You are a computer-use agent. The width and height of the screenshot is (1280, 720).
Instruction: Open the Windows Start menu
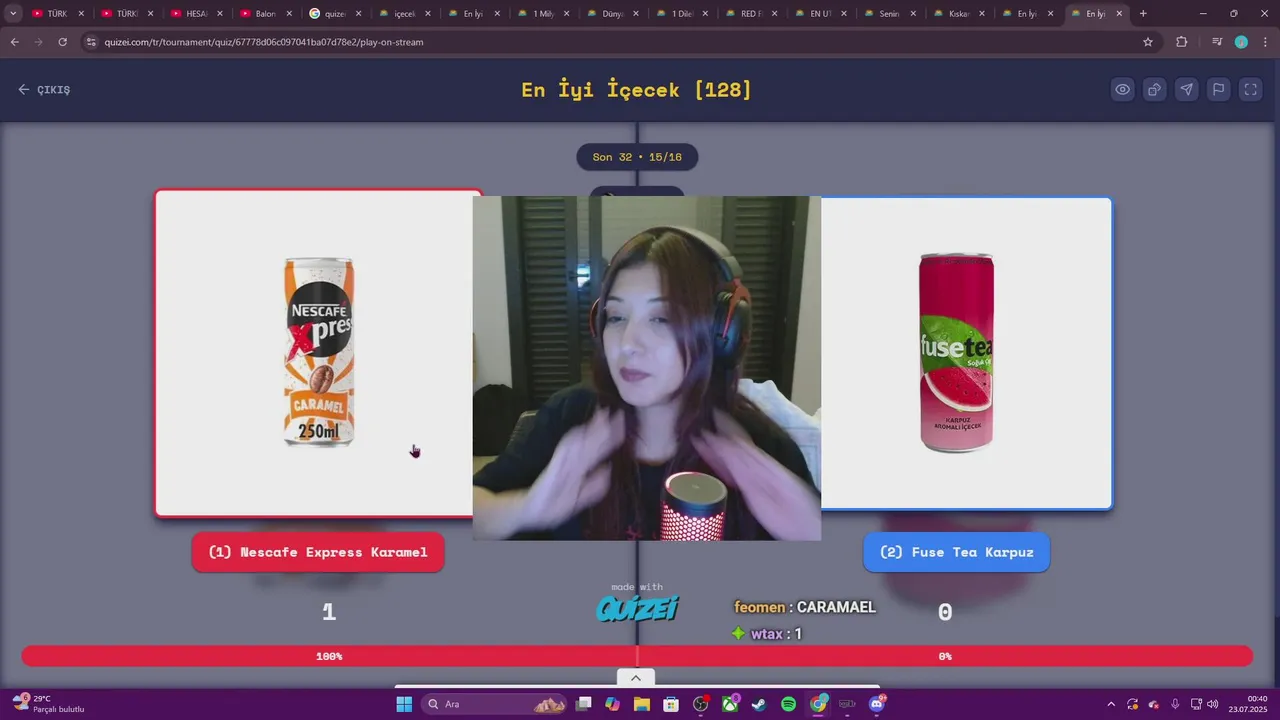[404, 704]
